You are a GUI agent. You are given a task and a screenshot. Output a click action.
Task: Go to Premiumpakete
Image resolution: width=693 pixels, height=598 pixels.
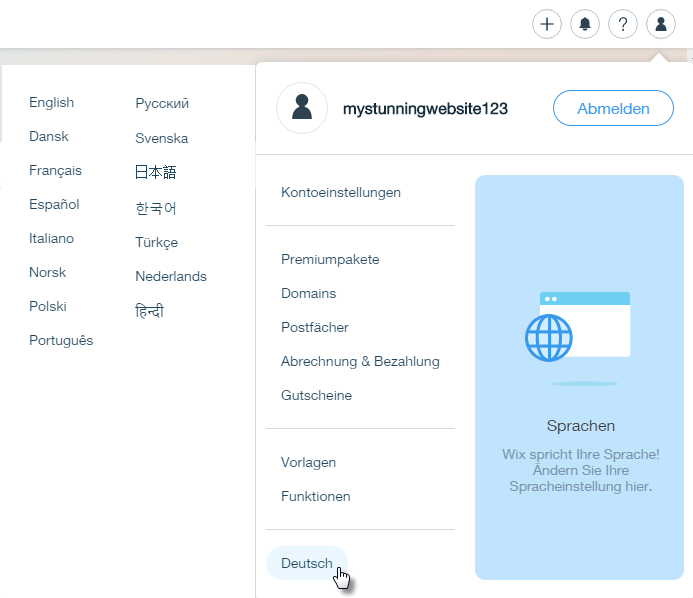pyautogui.click(x=330, y=259)
